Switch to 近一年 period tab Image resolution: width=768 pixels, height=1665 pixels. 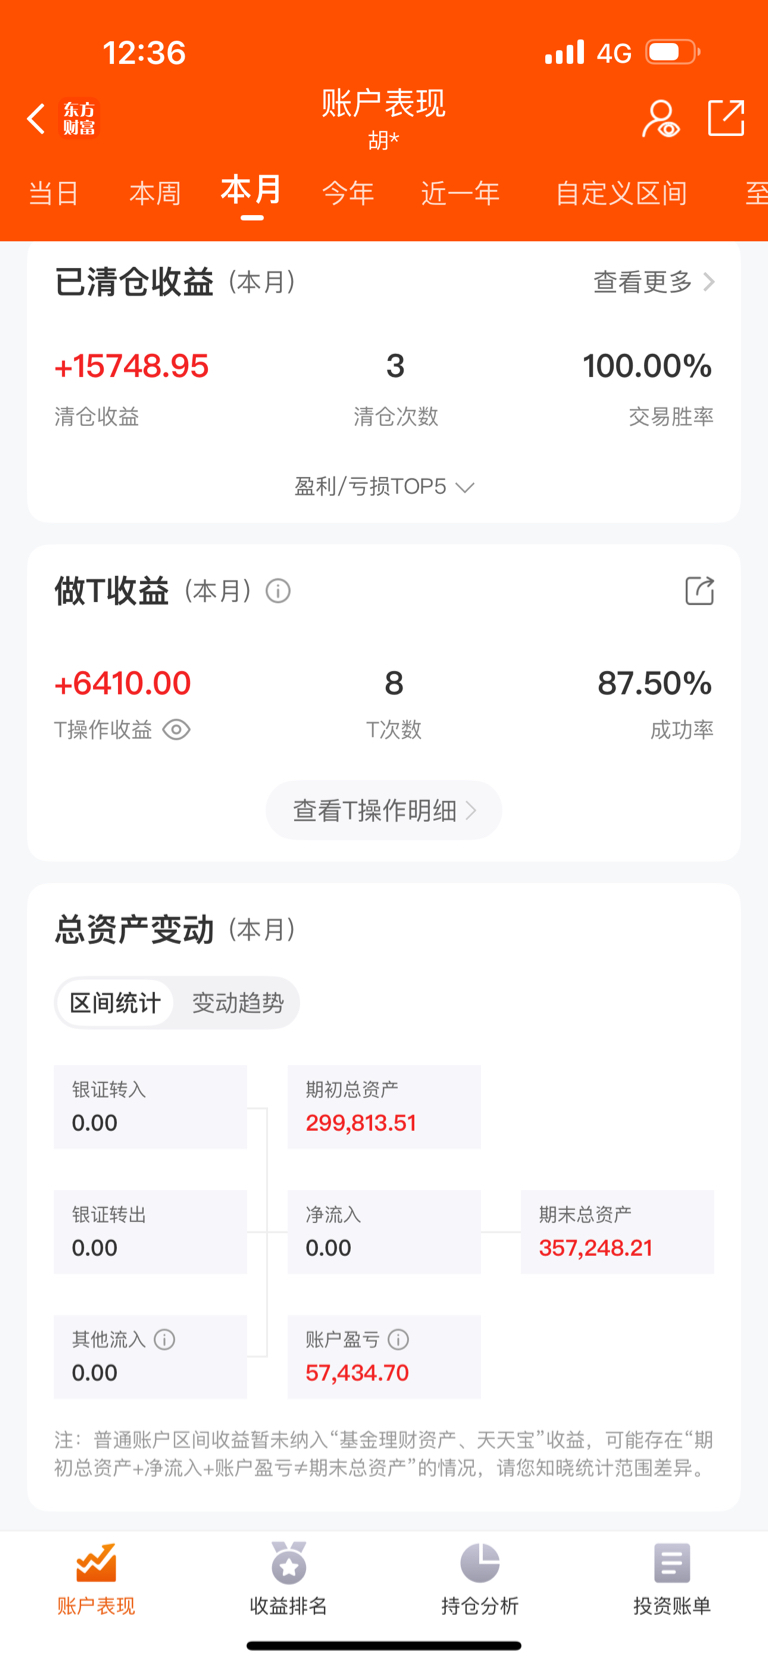[x=460, y=193]
